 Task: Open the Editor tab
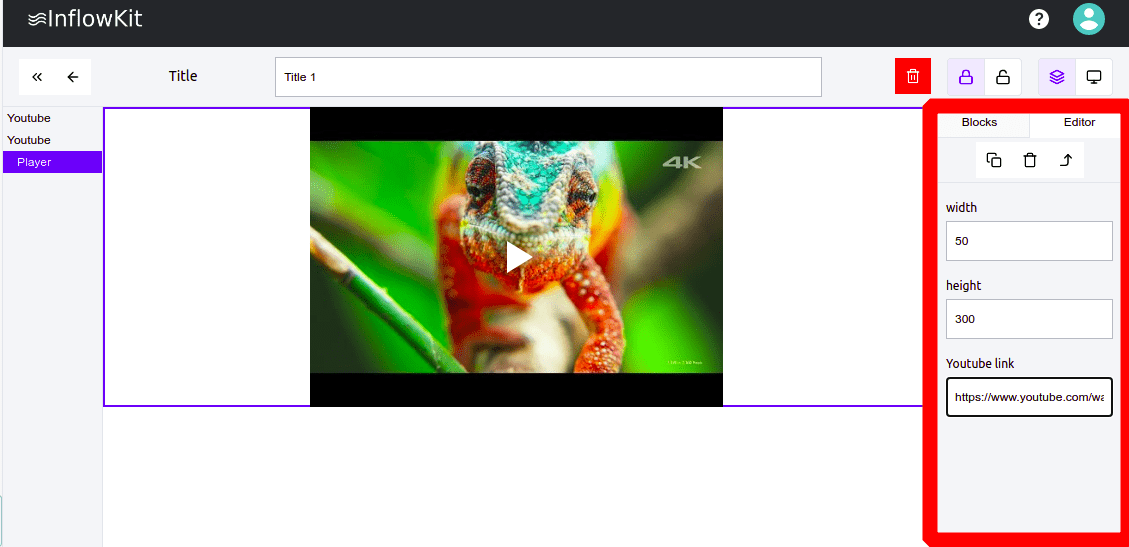tap(1079, 122)
